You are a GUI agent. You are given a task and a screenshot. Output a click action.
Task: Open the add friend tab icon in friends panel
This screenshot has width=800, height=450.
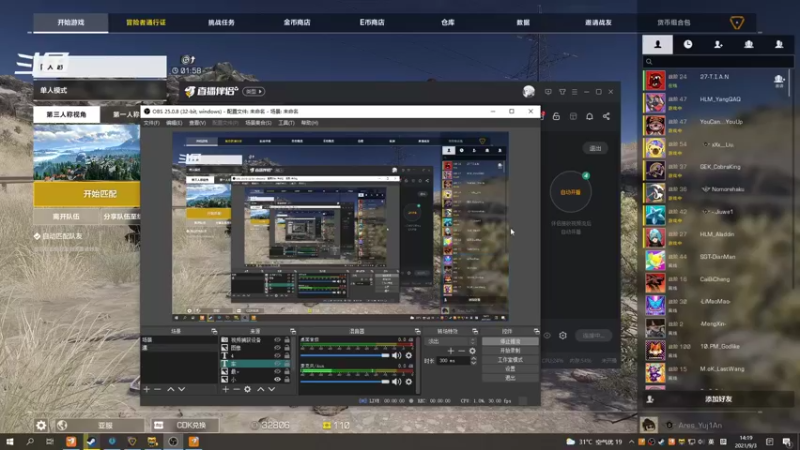pyautogui.click(x=718, y=44)
